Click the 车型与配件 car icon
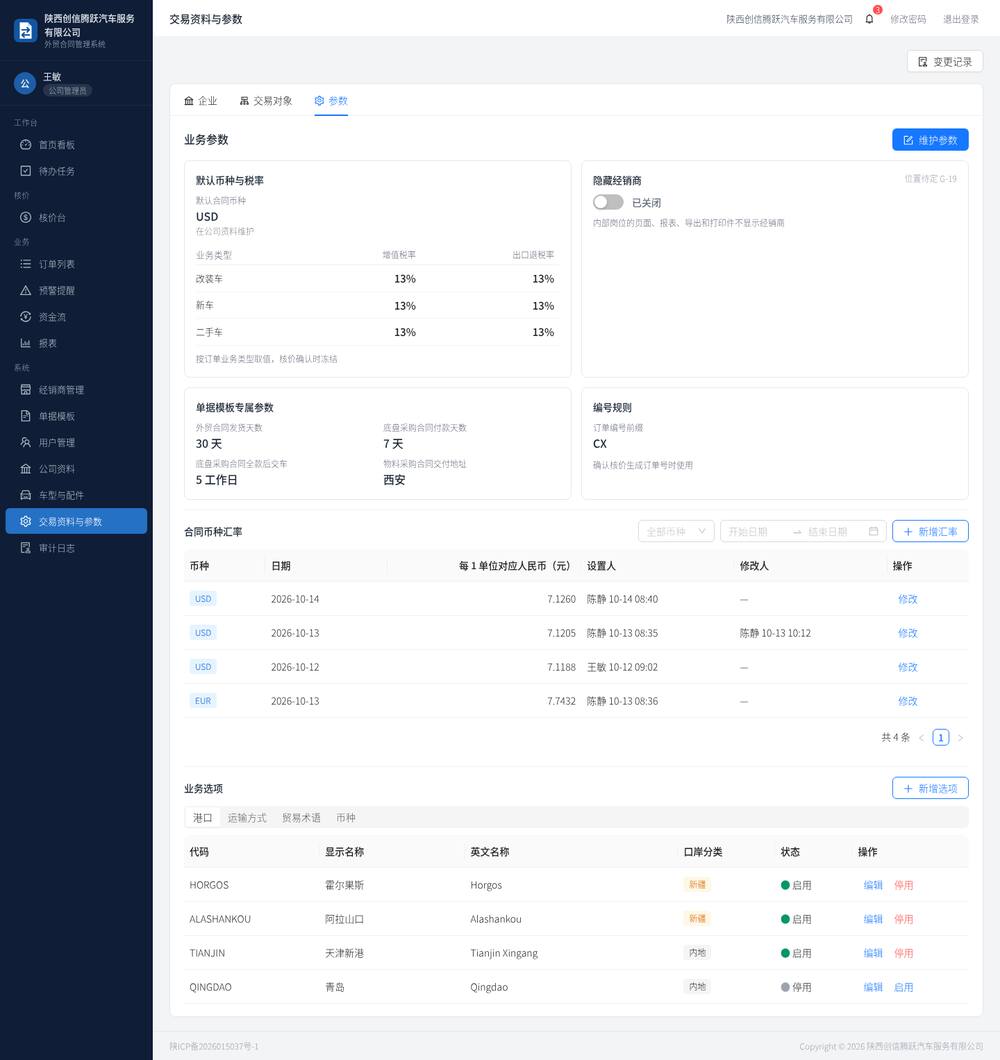 pyautogui.click(x=26, y=496)
